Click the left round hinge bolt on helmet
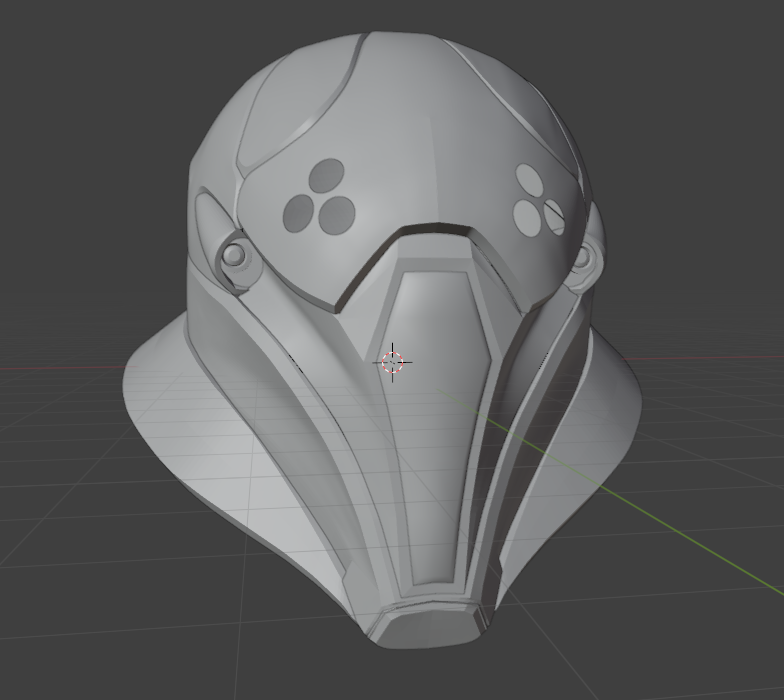784x700 pixels. point(234,255)
